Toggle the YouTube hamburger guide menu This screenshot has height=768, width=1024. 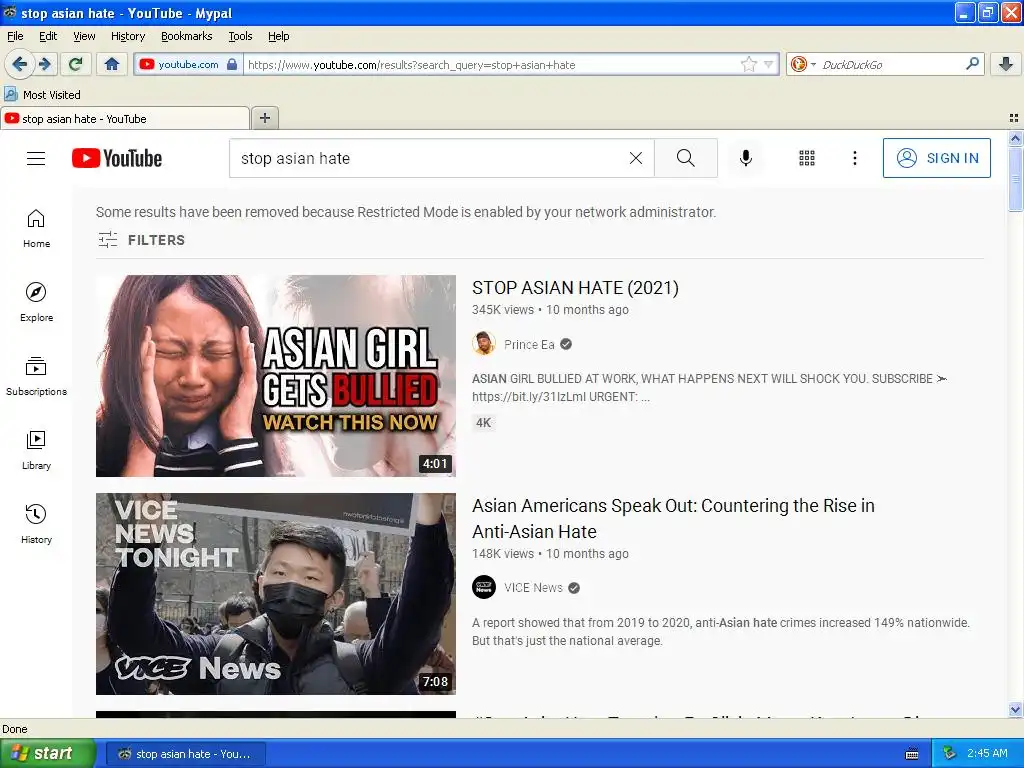tap(36, 158)
